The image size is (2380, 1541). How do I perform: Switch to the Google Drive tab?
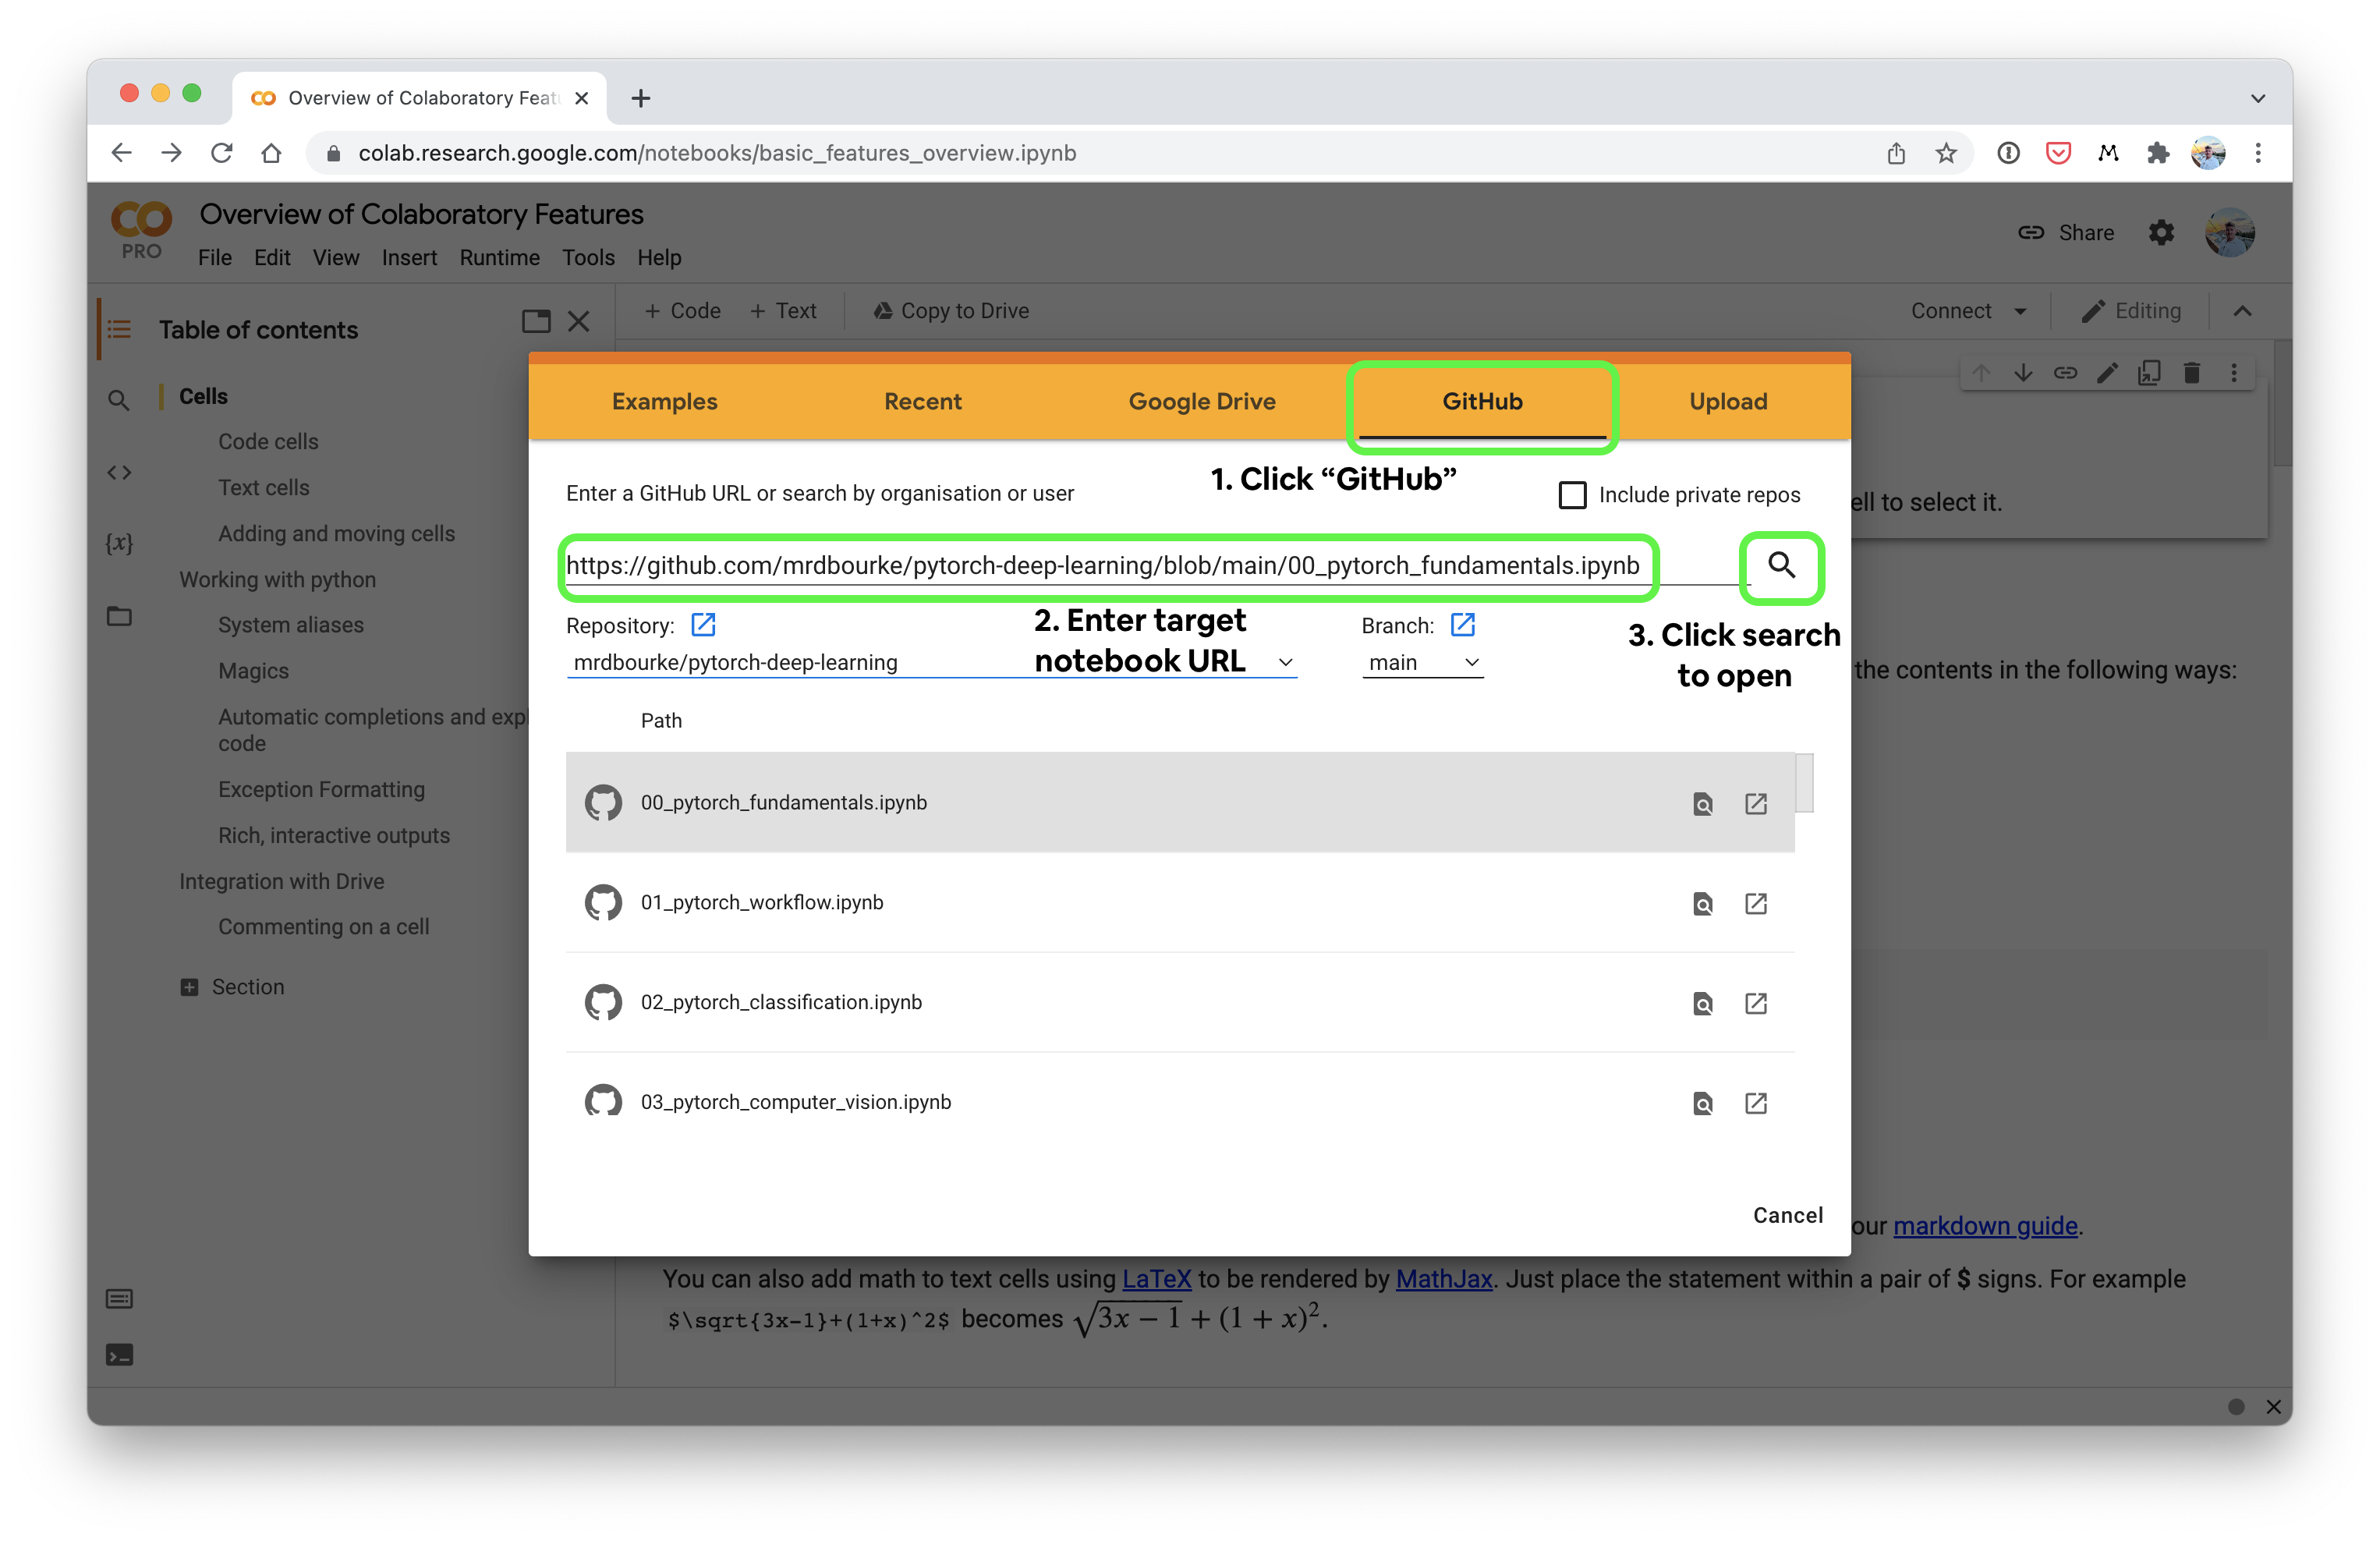tap(1201, 401)
